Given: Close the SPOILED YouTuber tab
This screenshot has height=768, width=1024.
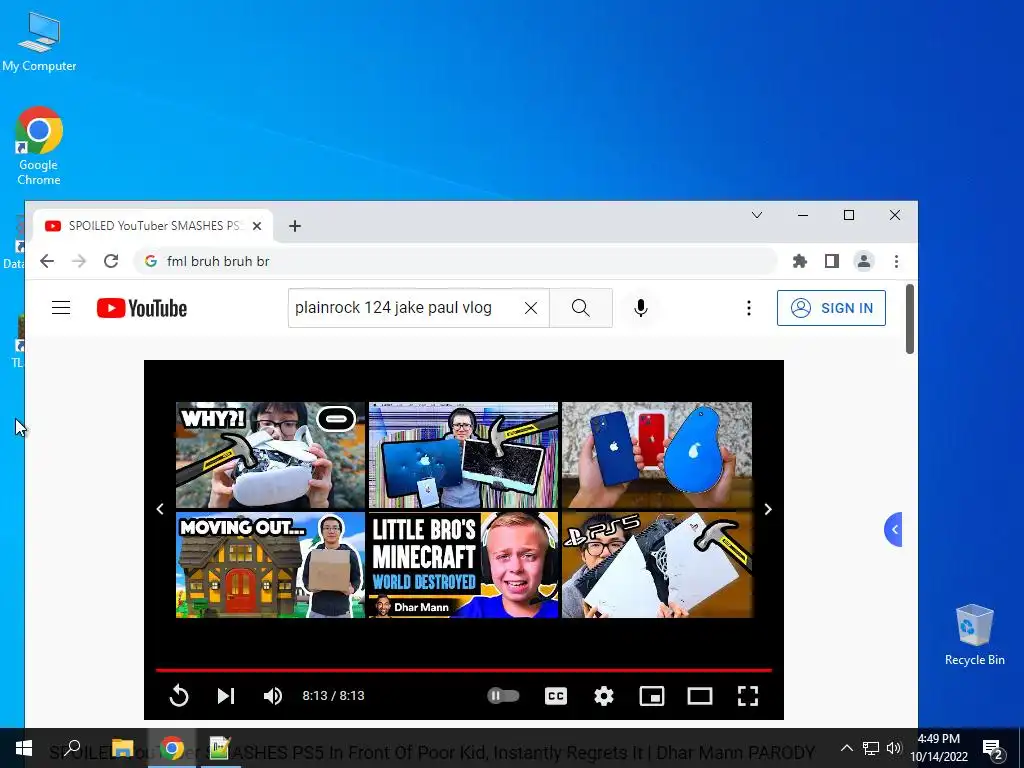Looking at the screenshot, I should click(x=257, y=226).
